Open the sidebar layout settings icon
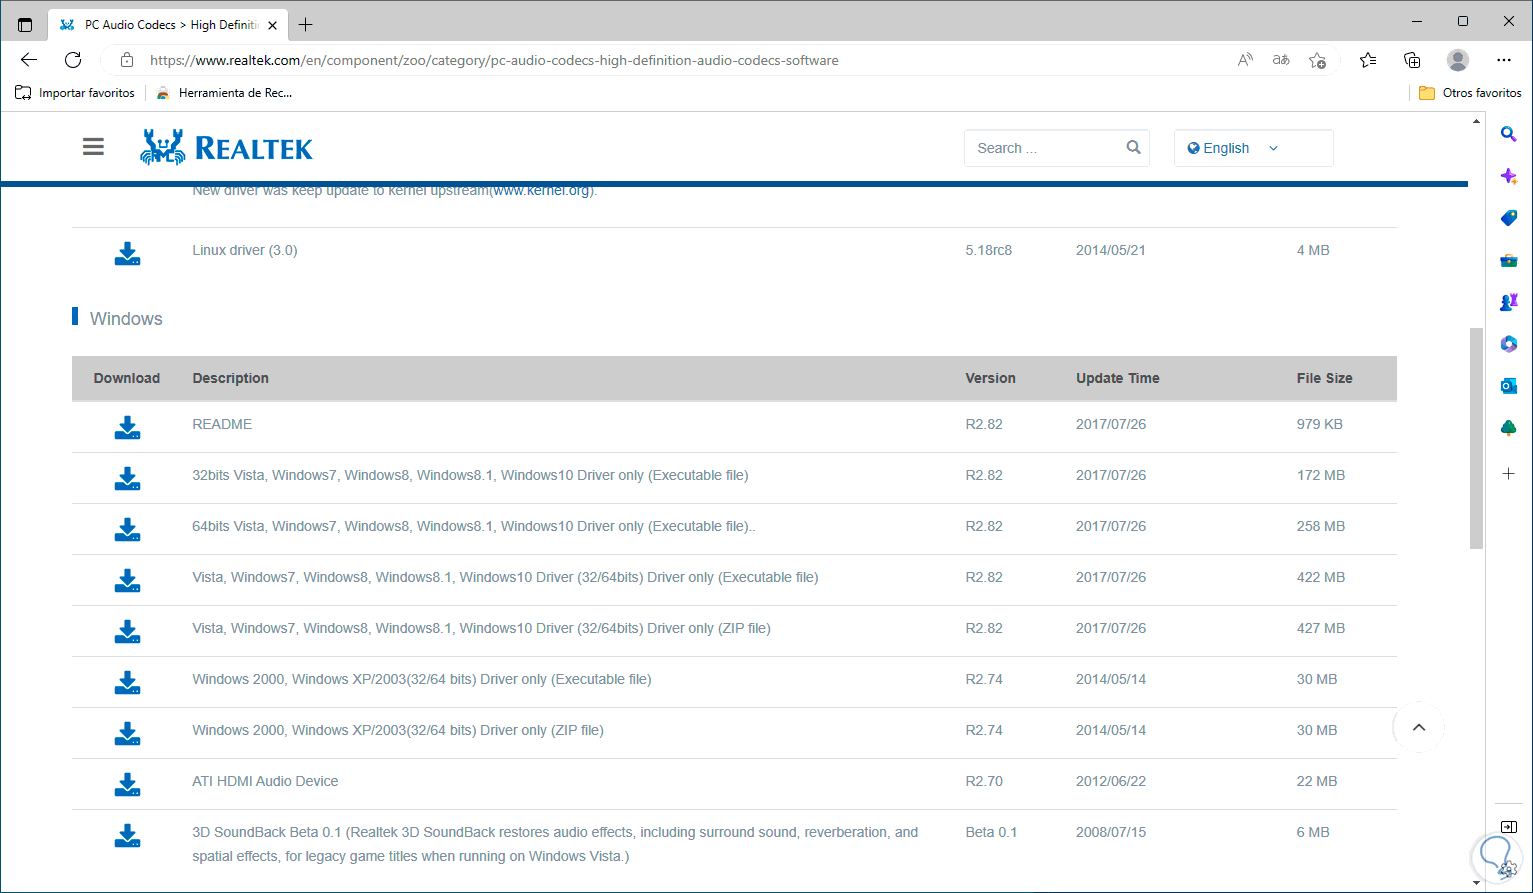 click(x=1509, y=827)
